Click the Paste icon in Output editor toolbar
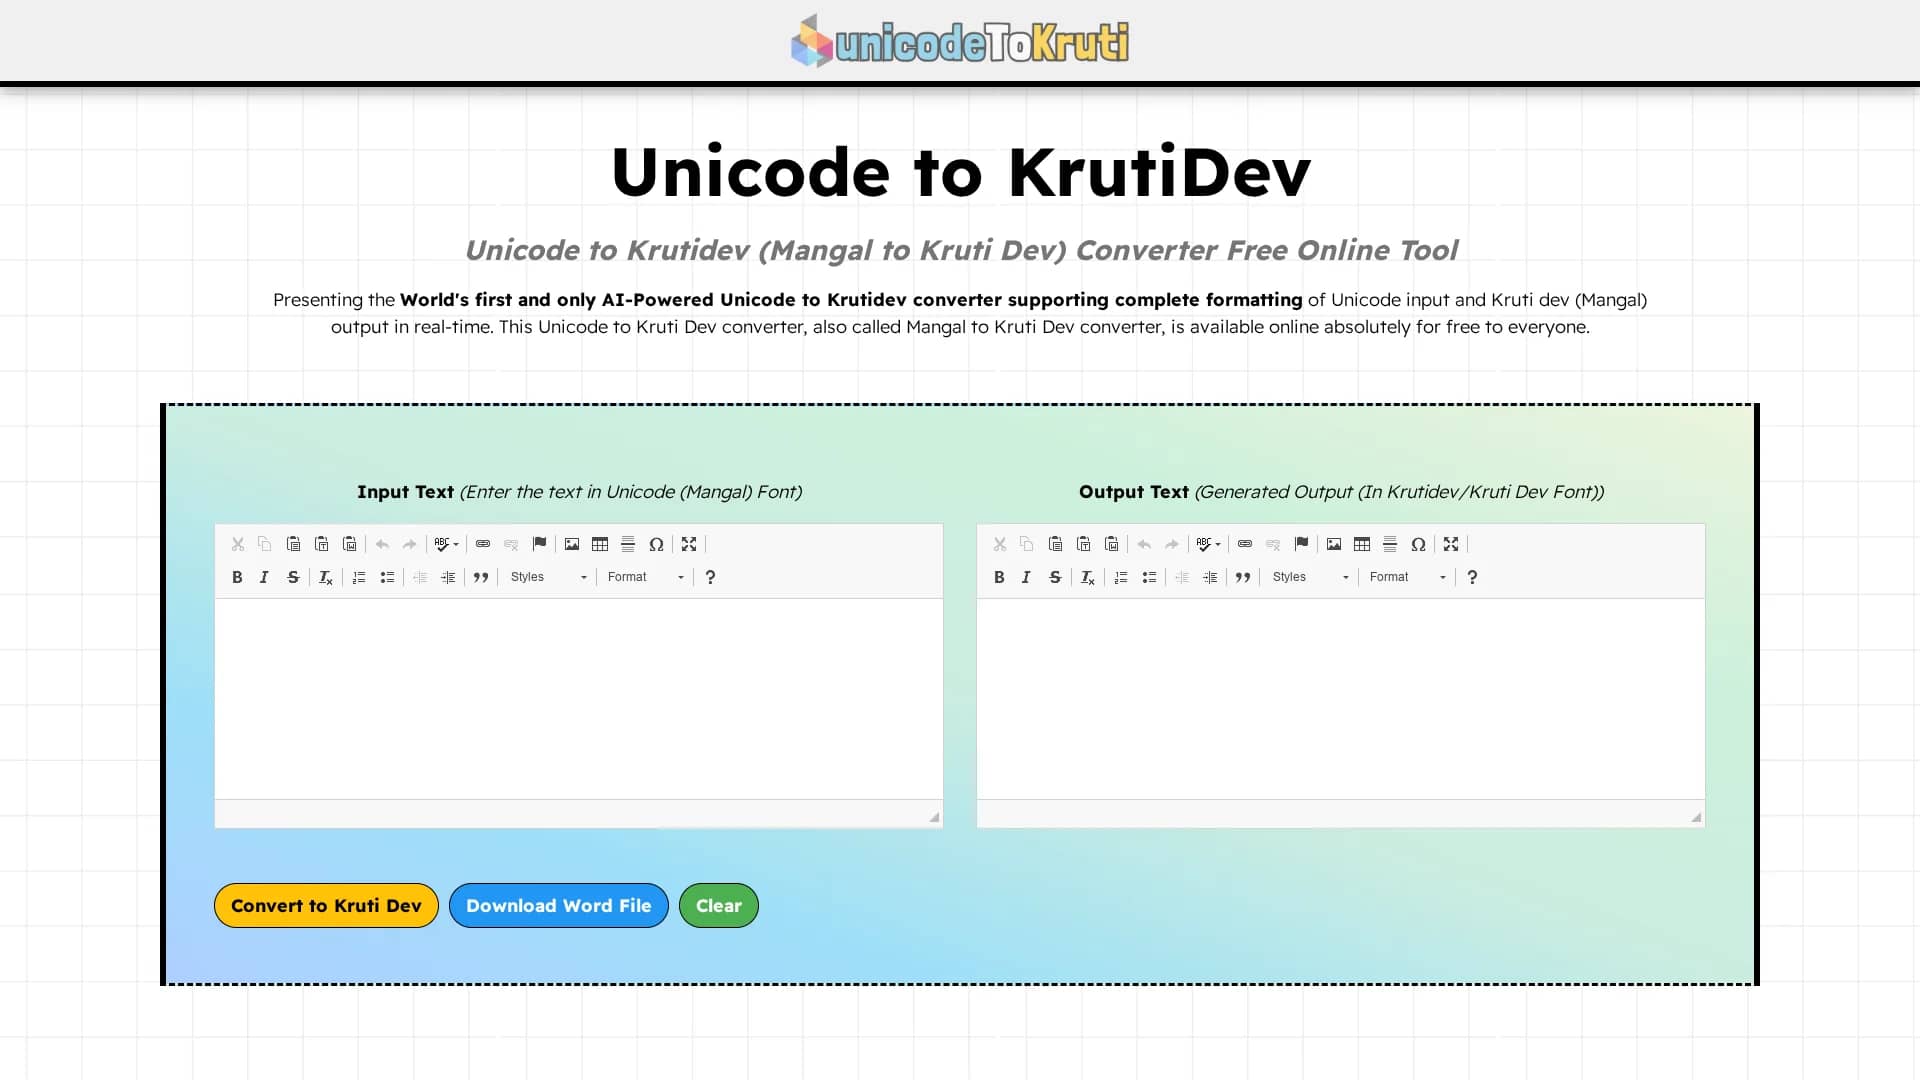The height and width of the screenshot is (1080, 1920). pos(1055,544)
